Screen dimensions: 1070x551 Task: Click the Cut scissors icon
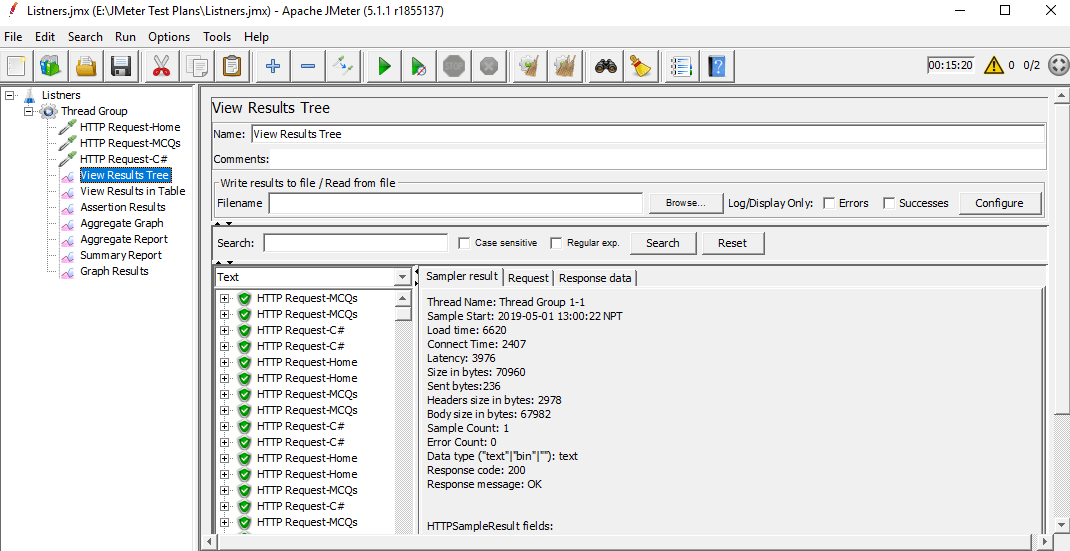tap(161, 66)
